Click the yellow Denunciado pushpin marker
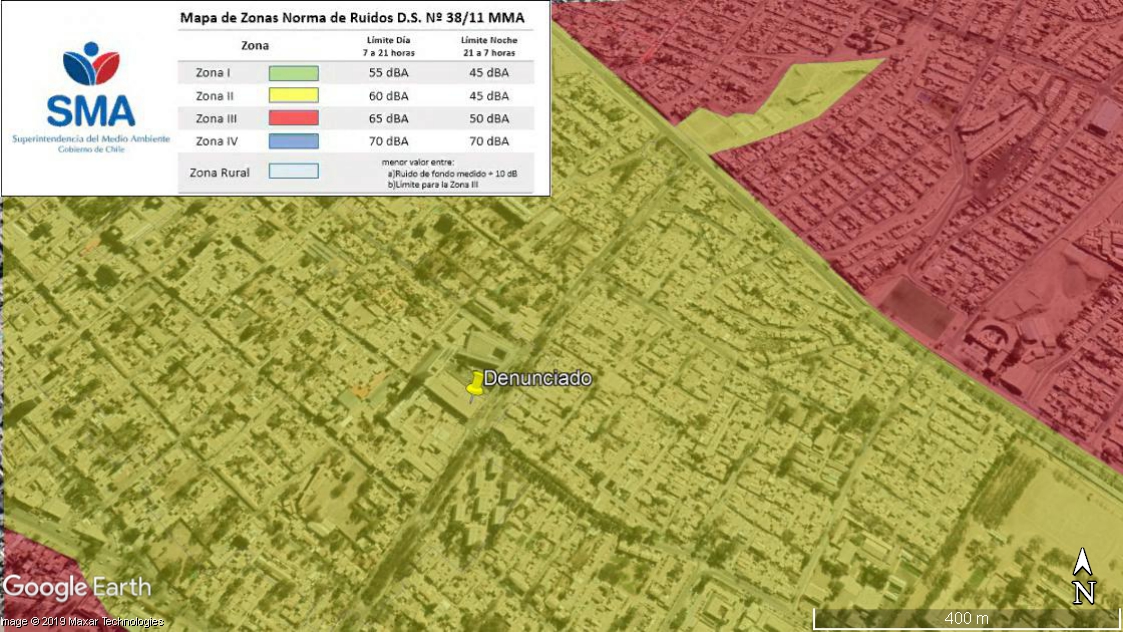The width and height of the screenshot is (1123, 632). click(476, 383)
